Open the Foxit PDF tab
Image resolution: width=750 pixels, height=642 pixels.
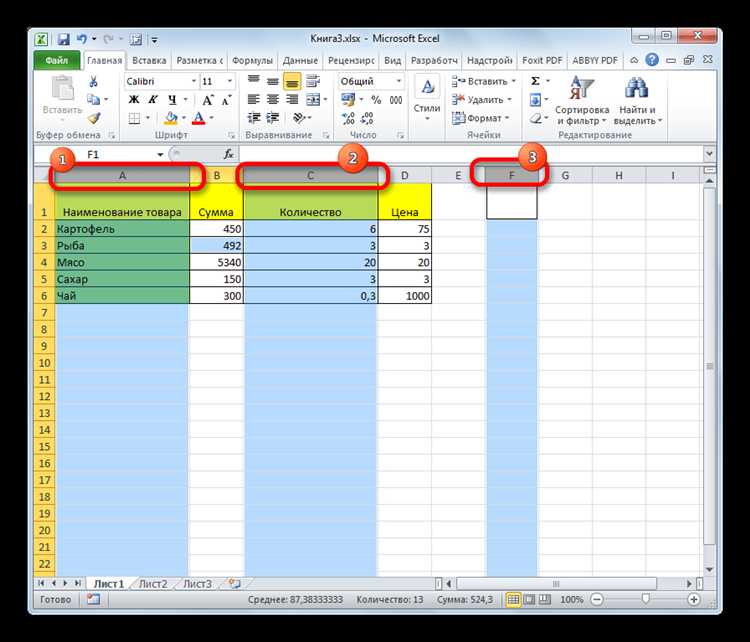pyautogui.click(x=542, y=60)
